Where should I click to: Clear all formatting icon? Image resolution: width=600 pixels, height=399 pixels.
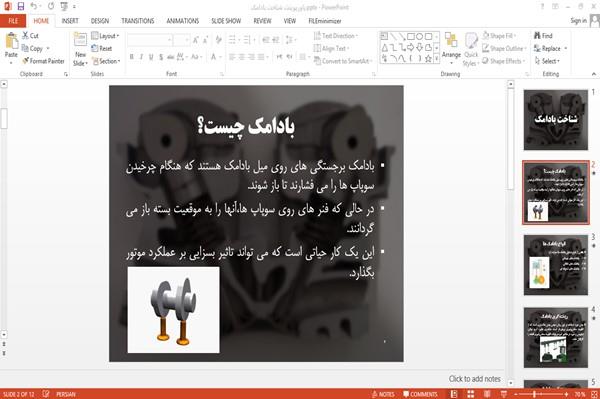tap(218, 39)
